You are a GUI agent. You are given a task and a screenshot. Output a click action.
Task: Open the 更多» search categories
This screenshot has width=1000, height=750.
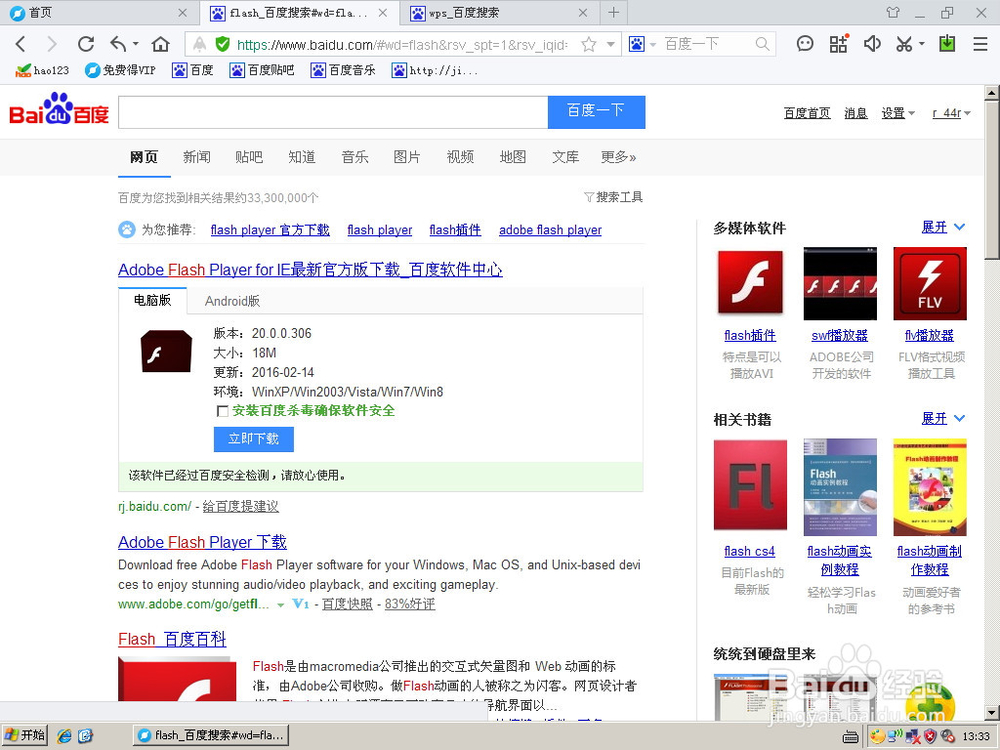click(x=618, y=157)
